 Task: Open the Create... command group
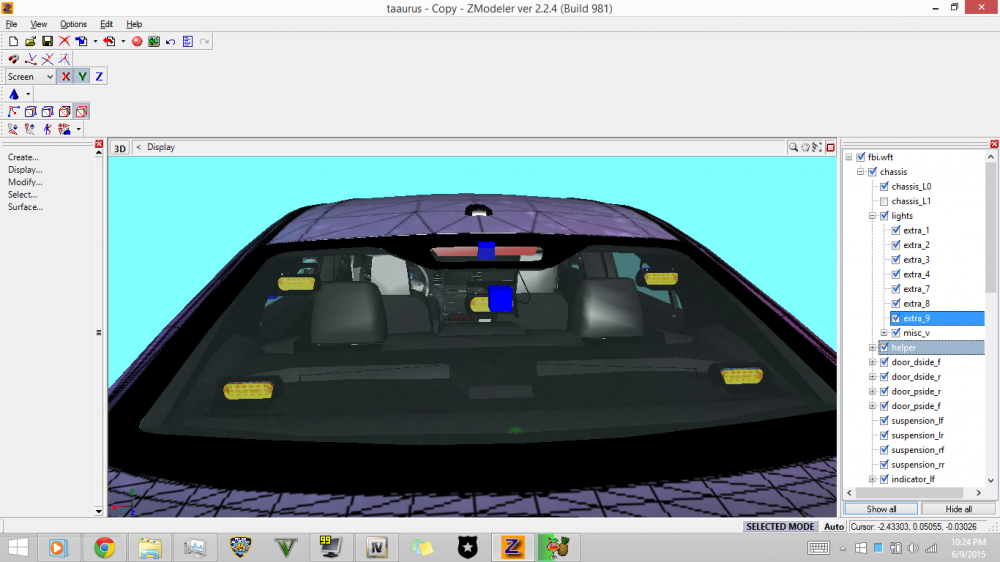[x=23, y=157]
